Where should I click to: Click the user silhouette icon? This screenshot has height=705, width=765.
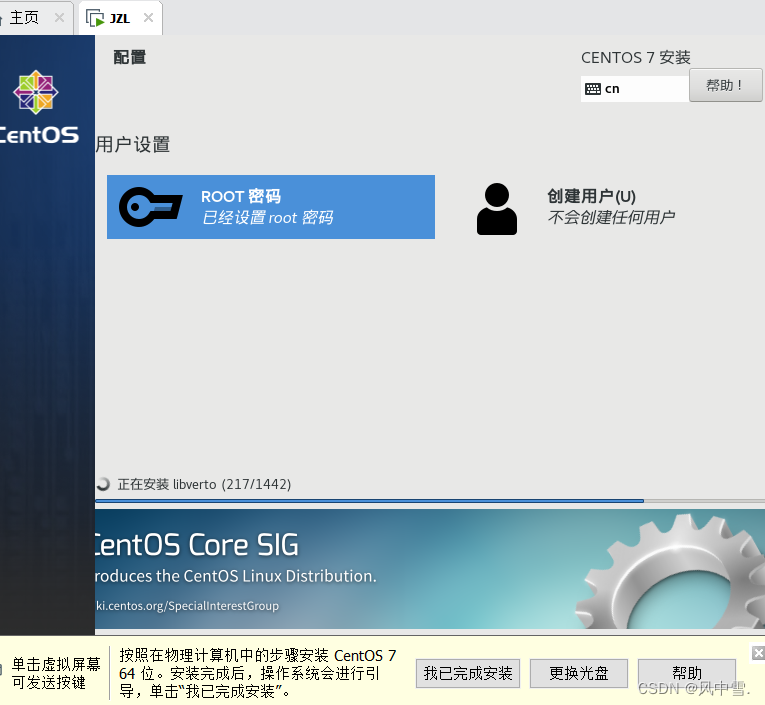point(497,209)
